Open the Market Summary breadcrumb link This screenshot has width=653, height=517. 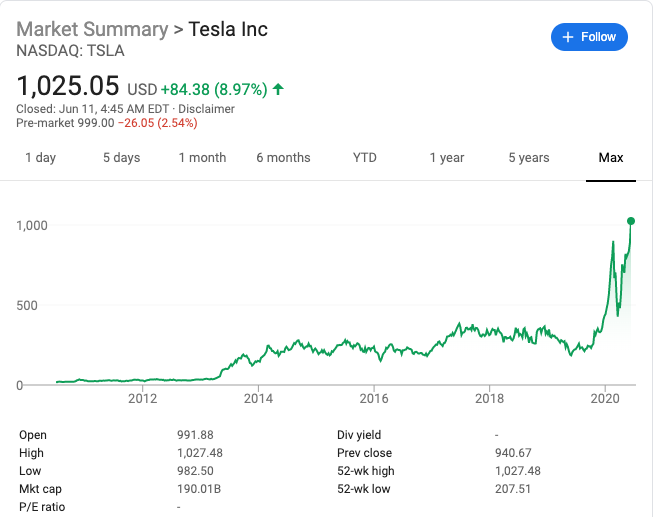(92, 28)
